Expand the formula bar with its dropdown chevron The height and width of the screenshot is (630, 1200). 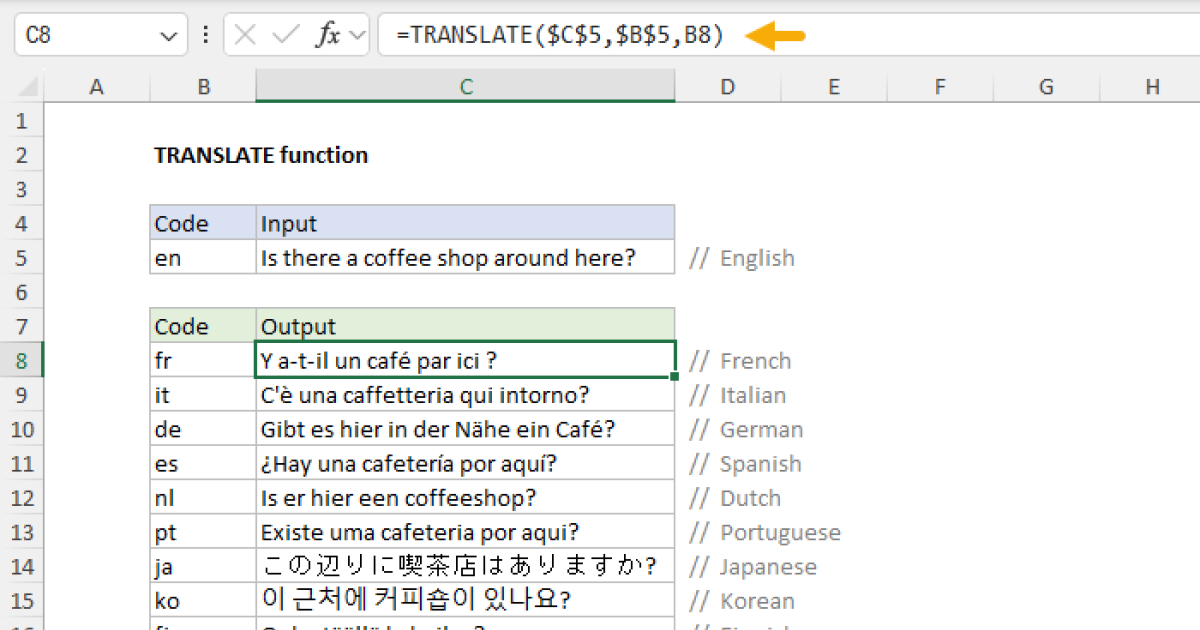(356, 35)
